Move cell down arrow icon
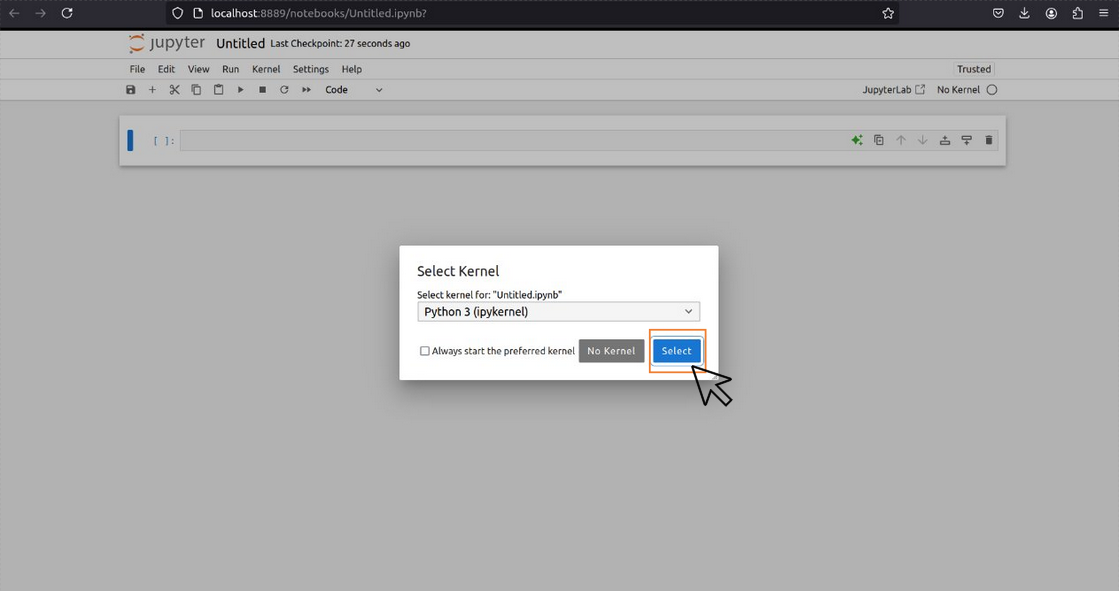1119x591 pixels. point(923,141)
